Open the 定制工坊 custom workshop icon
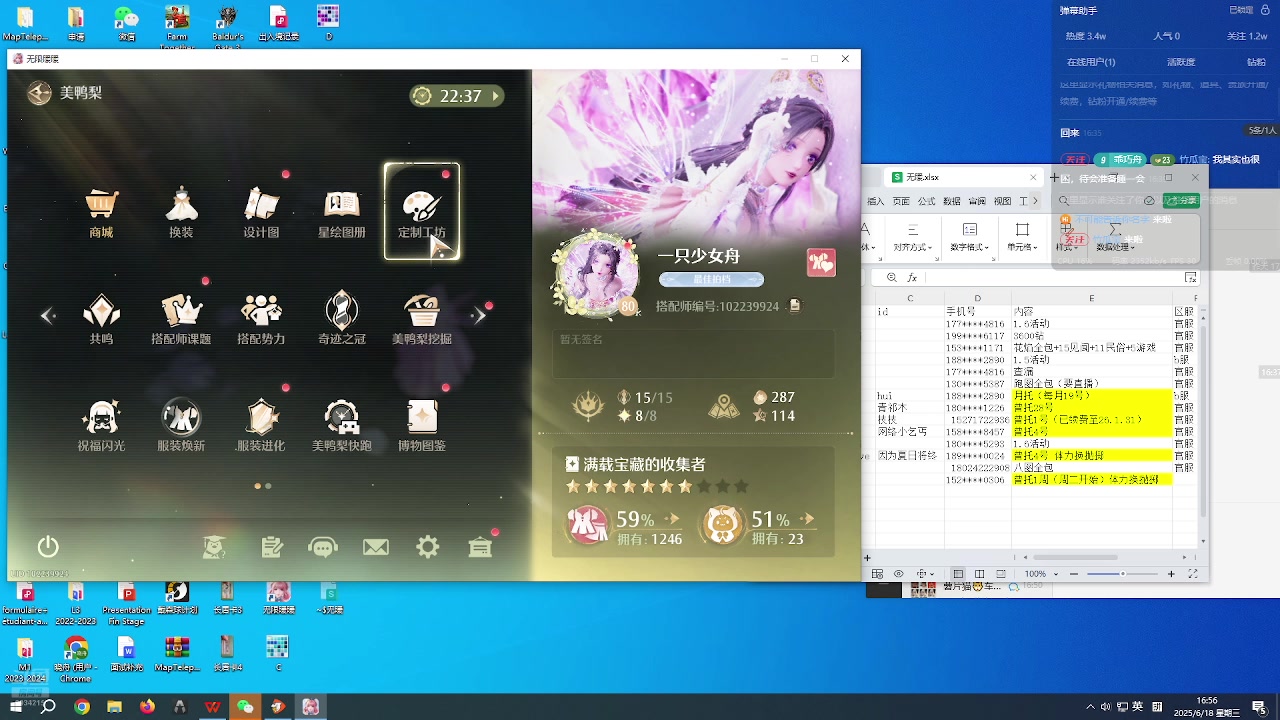Viewport: 1280px width, 720px height. click(x=422, y=212)
